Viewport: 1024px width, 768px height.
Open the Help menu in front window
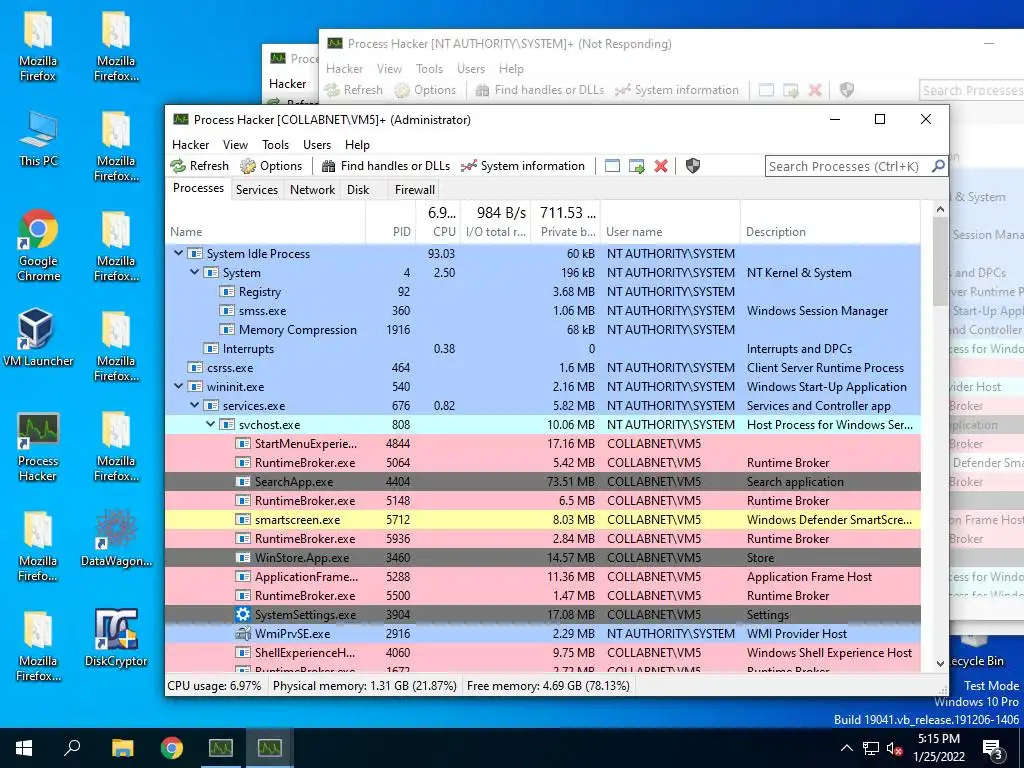coord(357,144)
